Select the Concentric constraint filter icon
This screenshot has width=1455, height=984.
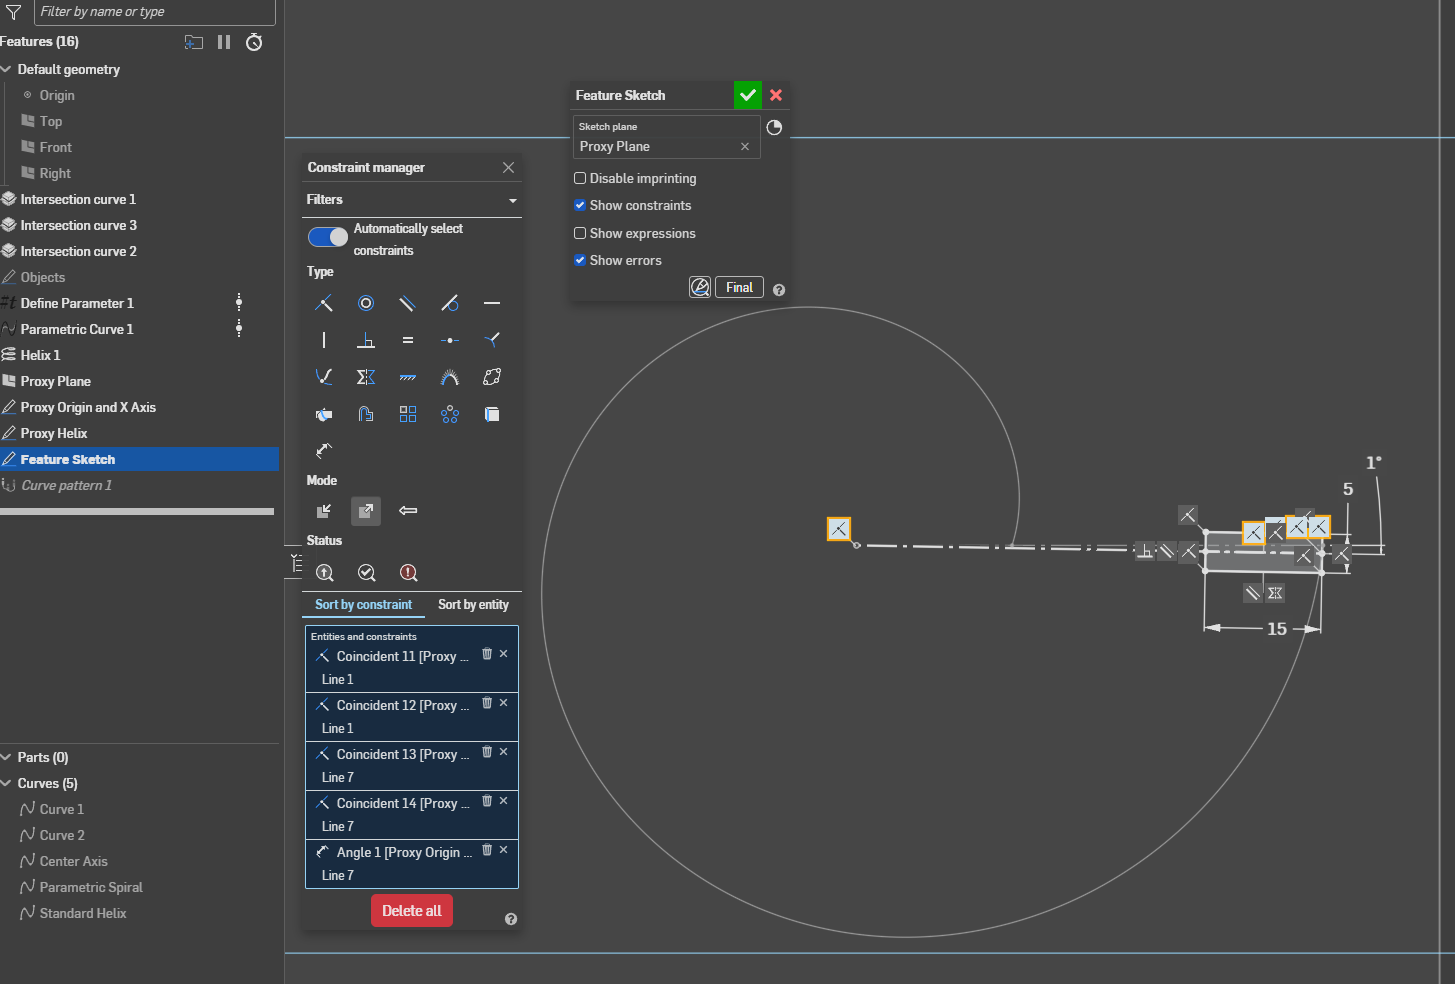coord(366,303)
